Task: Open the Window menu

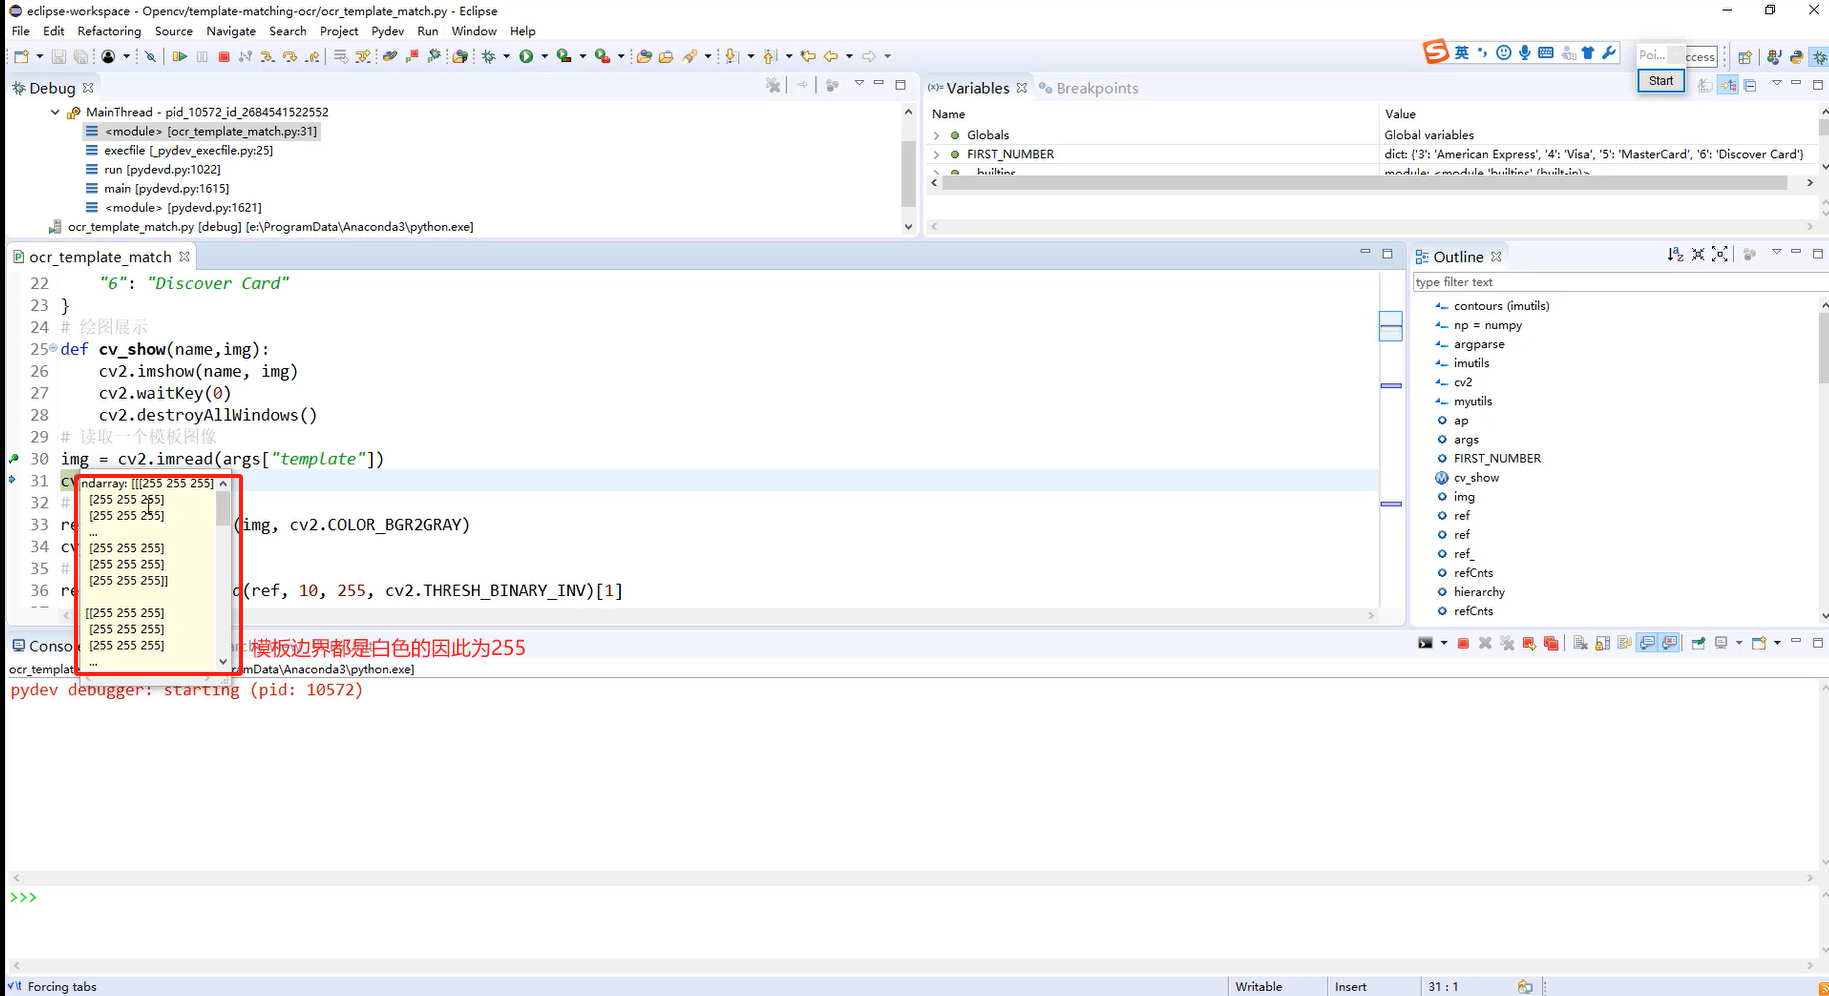Action: 474,31
